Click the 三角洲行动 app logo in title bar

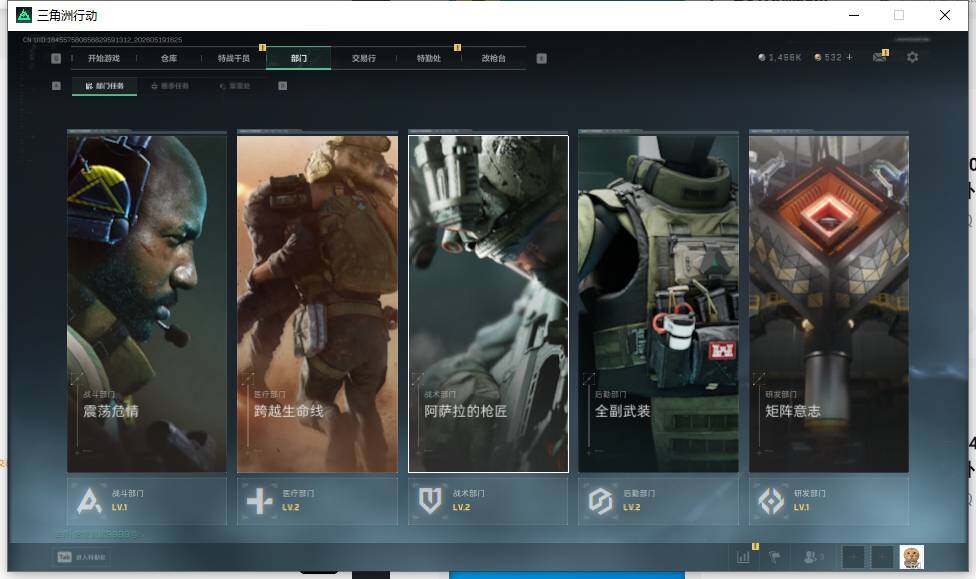(x=24, y=15)
